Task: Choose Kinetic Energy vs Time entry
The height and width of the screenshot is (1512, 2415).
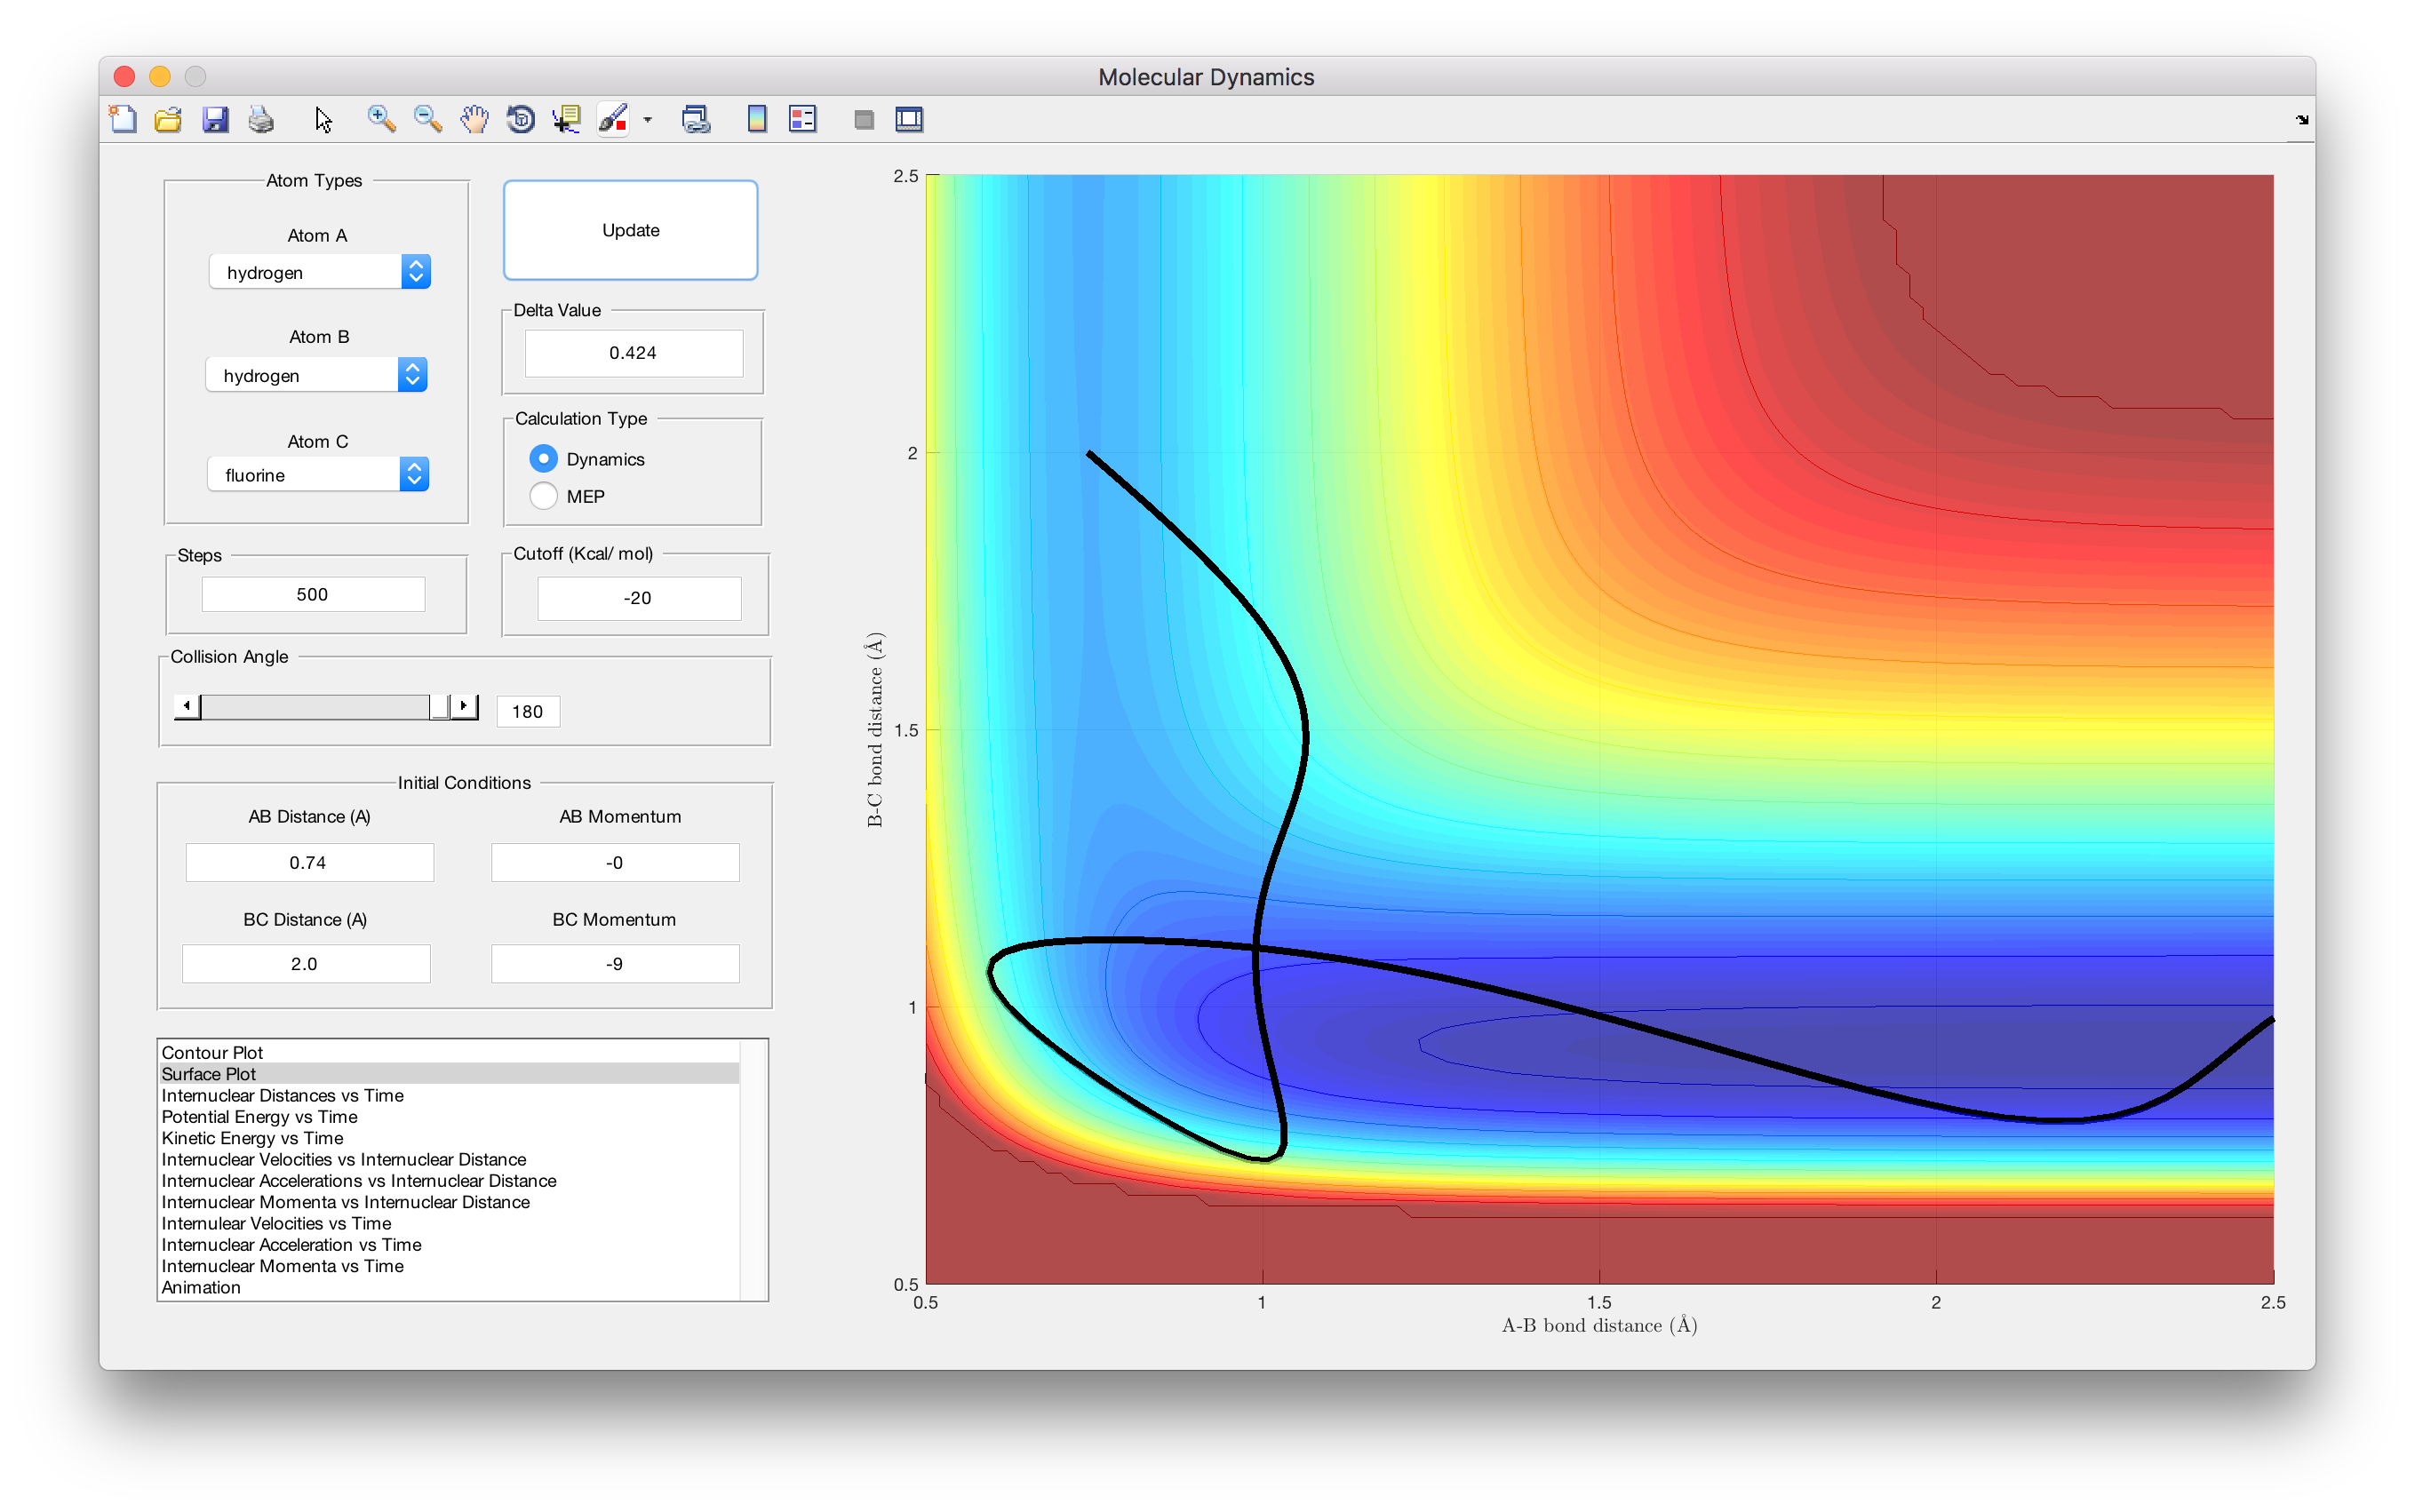Action: click(x=252, y=1138)
